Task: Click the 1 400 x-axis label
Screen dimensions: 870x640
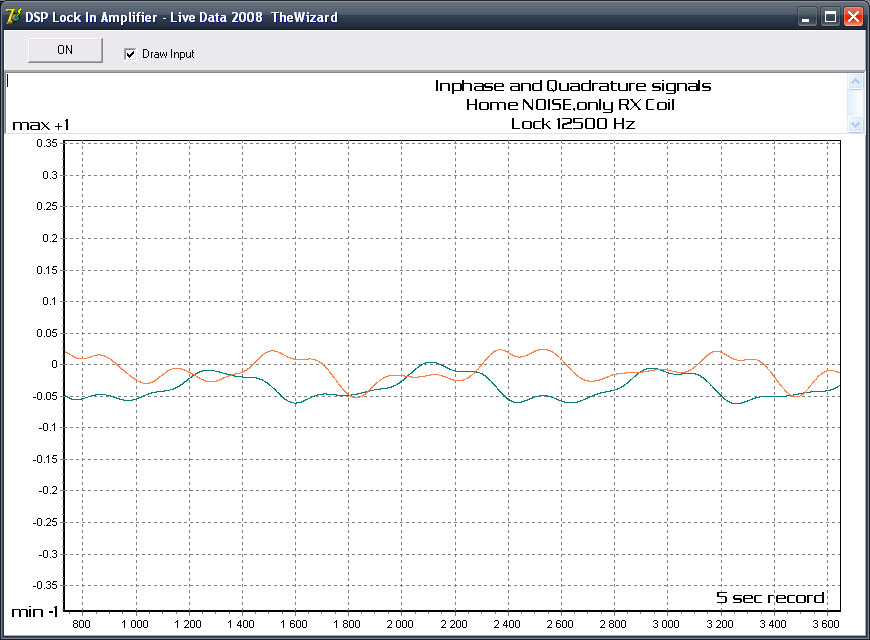Action: pos(241,624)
